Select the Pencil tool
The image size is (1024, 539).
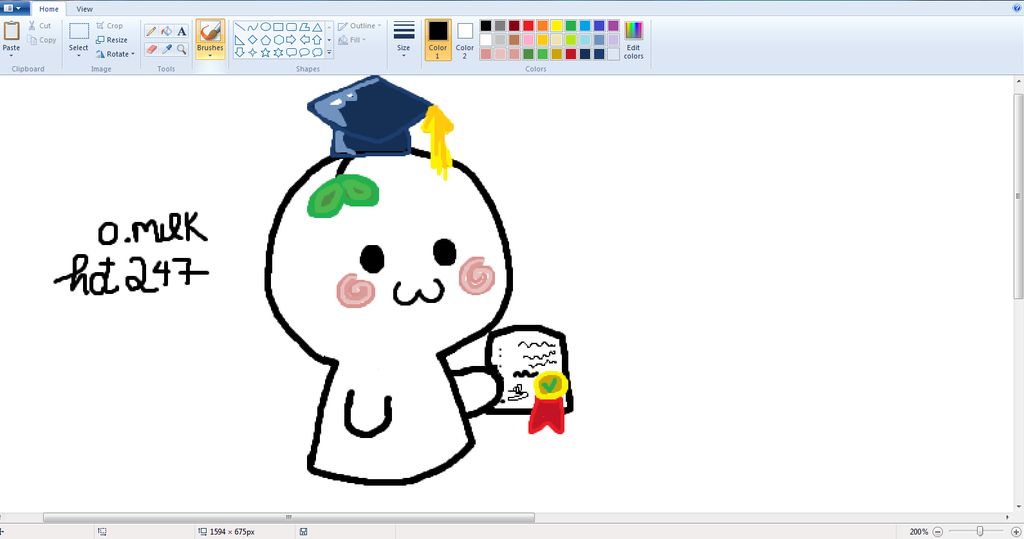click(x=151, y=31)
